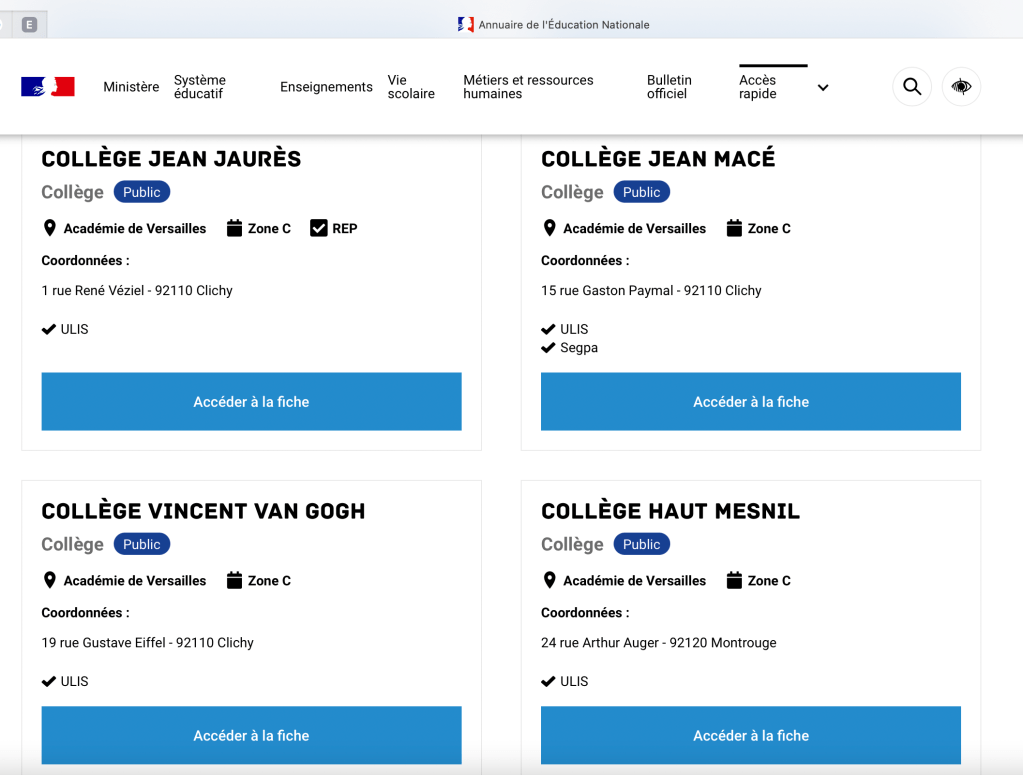Toggle accessibility eye icon in header
The height and width of the screenshot is (775, 1023).
(961, 87)
